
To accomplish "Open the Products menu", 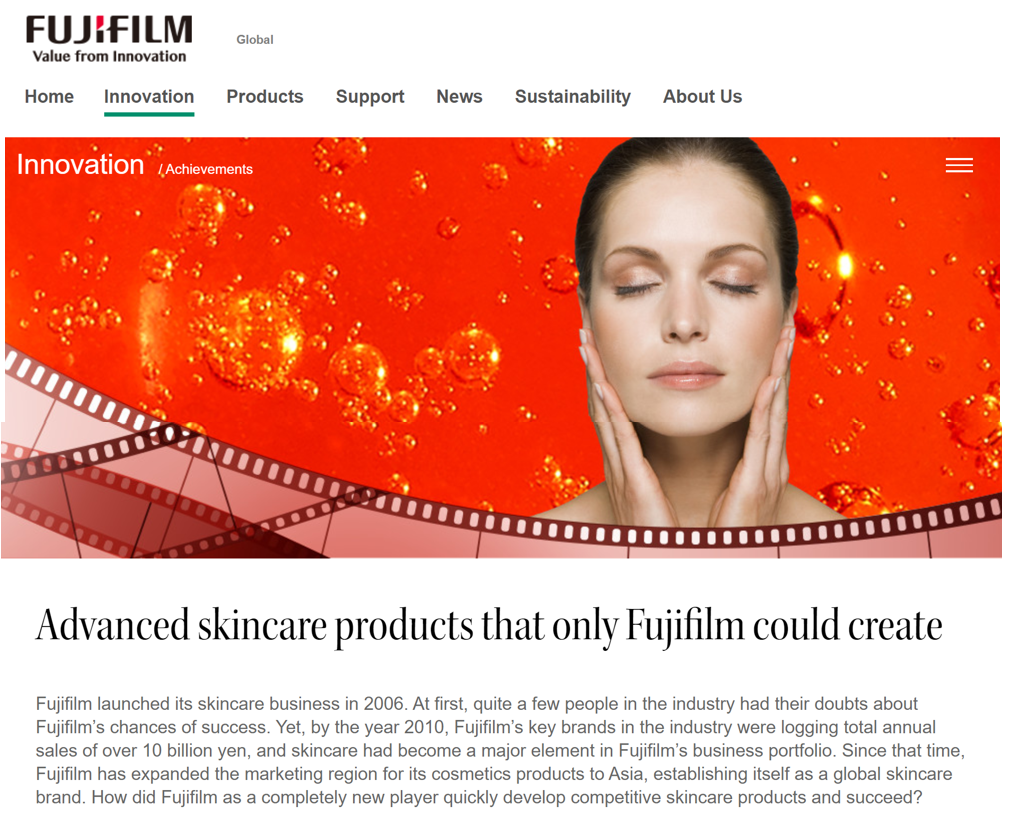I will click(x=265, y=97).
